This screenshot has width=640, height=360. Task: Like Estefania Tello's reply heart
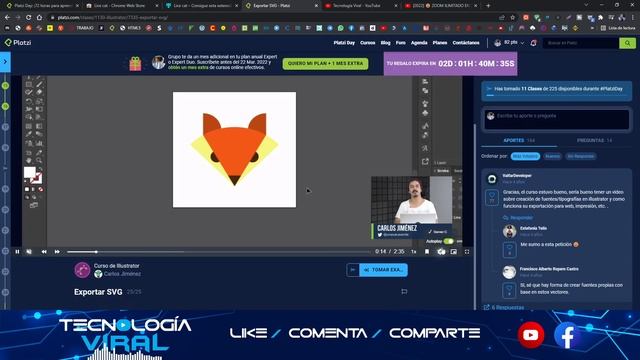[509, 250]
